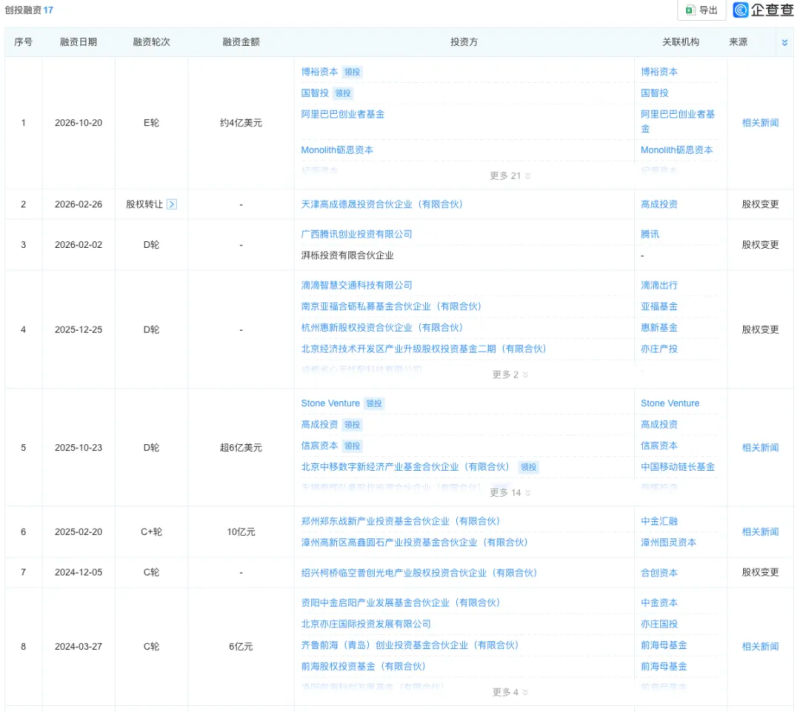Screen dimensions: 800x712
Task: Open 相关新闻 link for E轮 row
Action: pyautogui.click(x=760, y=123)
